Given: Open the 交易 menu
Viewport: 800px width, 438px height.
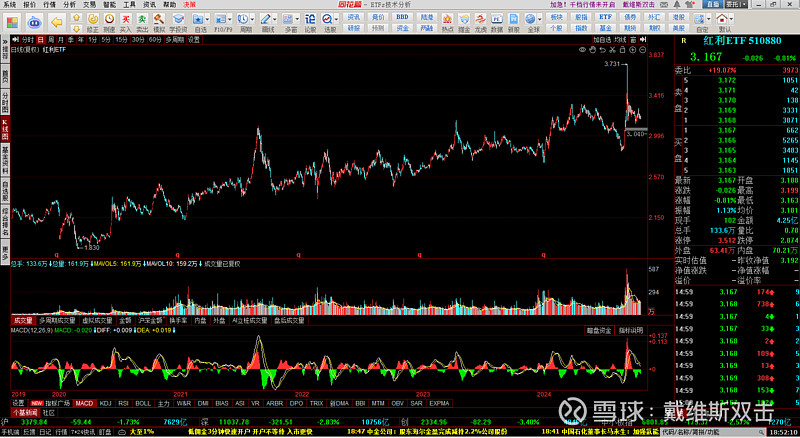Looking at the screenshot, I should pyautogui.click(x=89, y=4).
